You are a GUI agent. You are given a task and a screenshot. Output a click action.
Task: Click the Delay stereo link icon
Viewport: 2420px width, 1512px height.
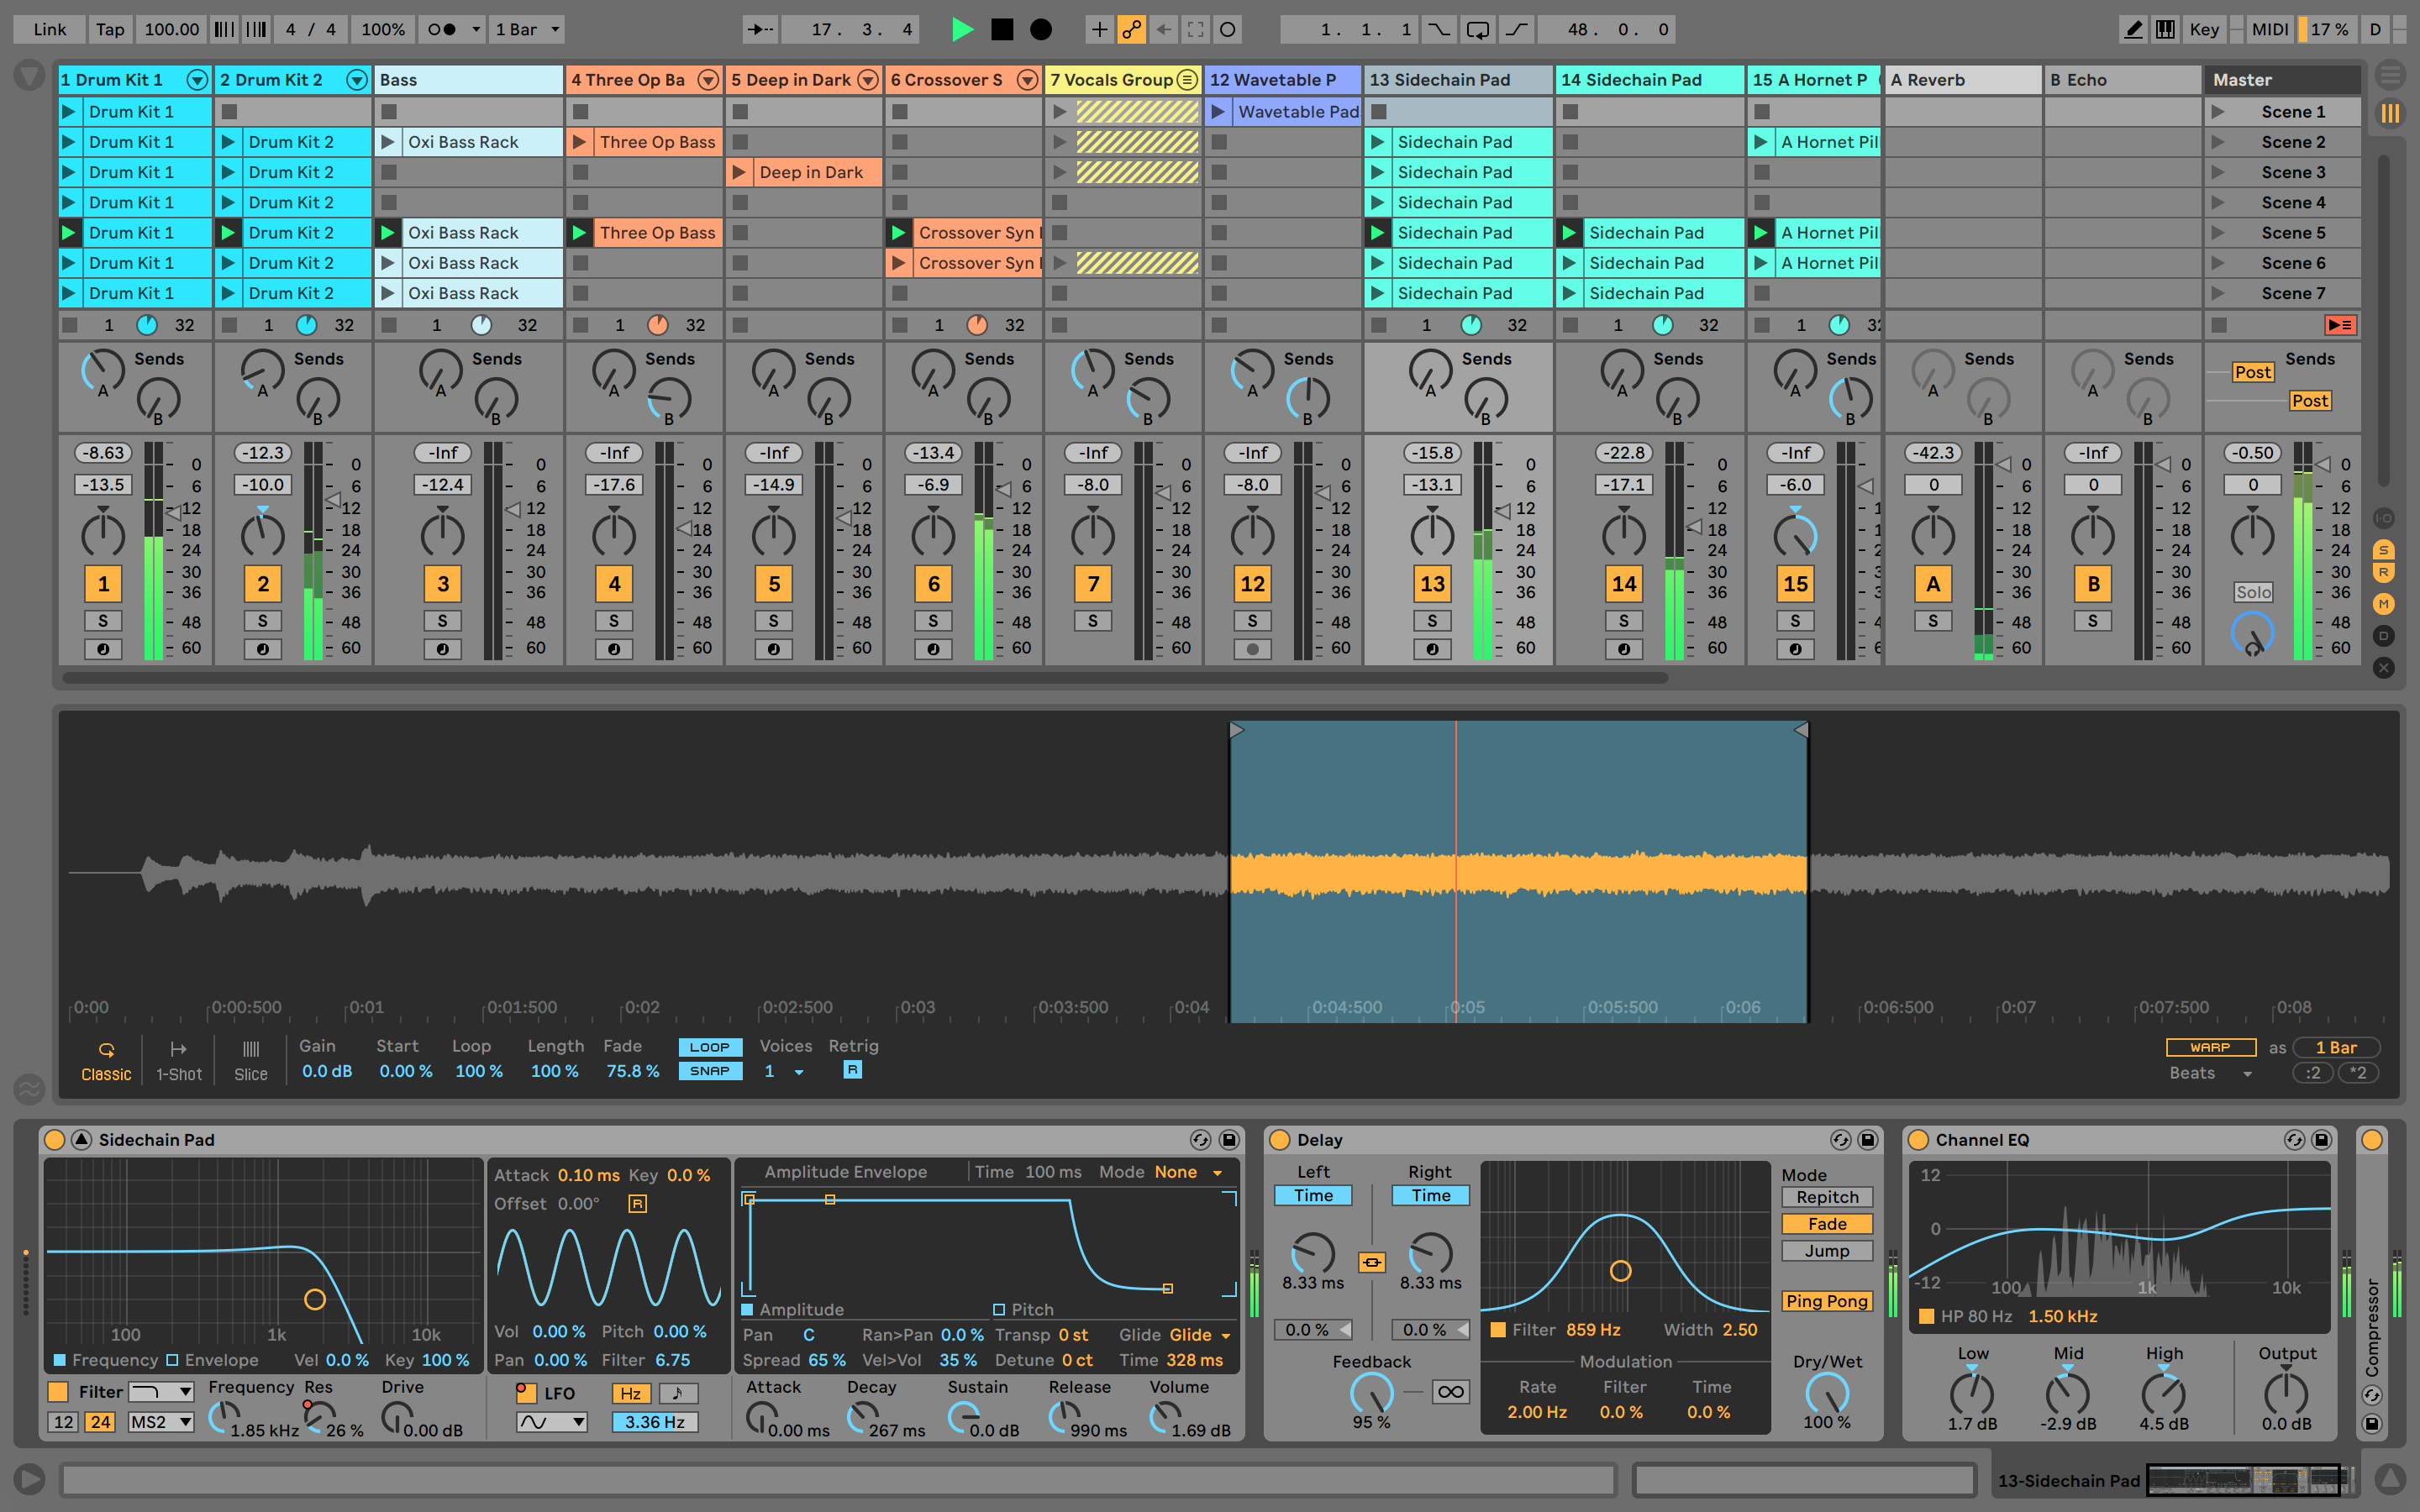tap(1372, 1262)
